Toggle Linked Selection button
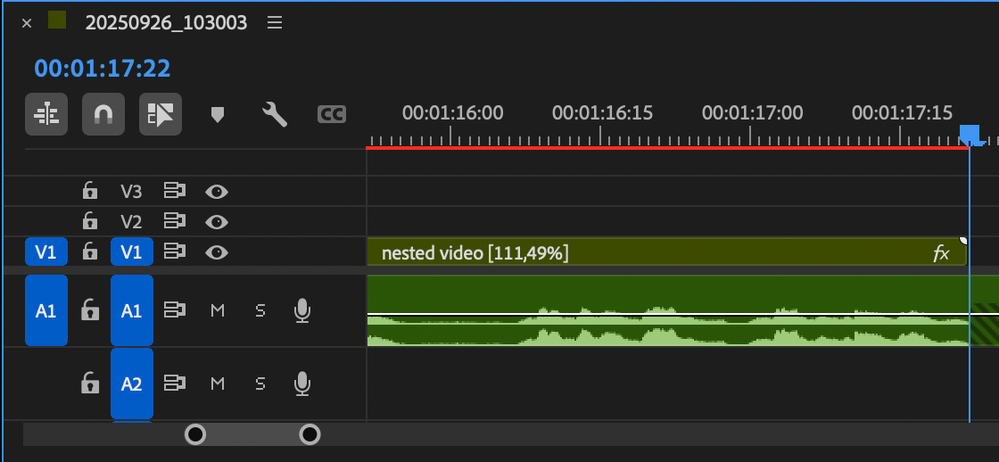 click(160, 115)
